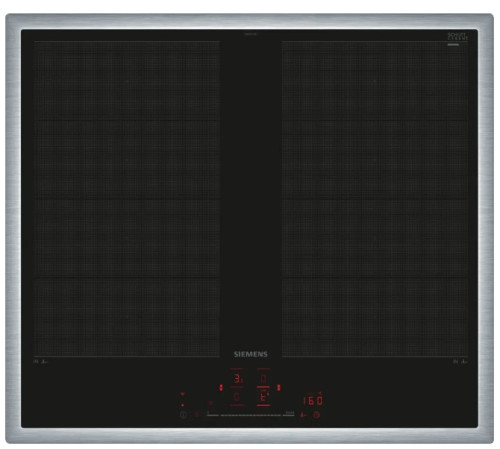Select the highlighted zone display showing t
This screenshot has height=449, width=500.
point(264,397)
